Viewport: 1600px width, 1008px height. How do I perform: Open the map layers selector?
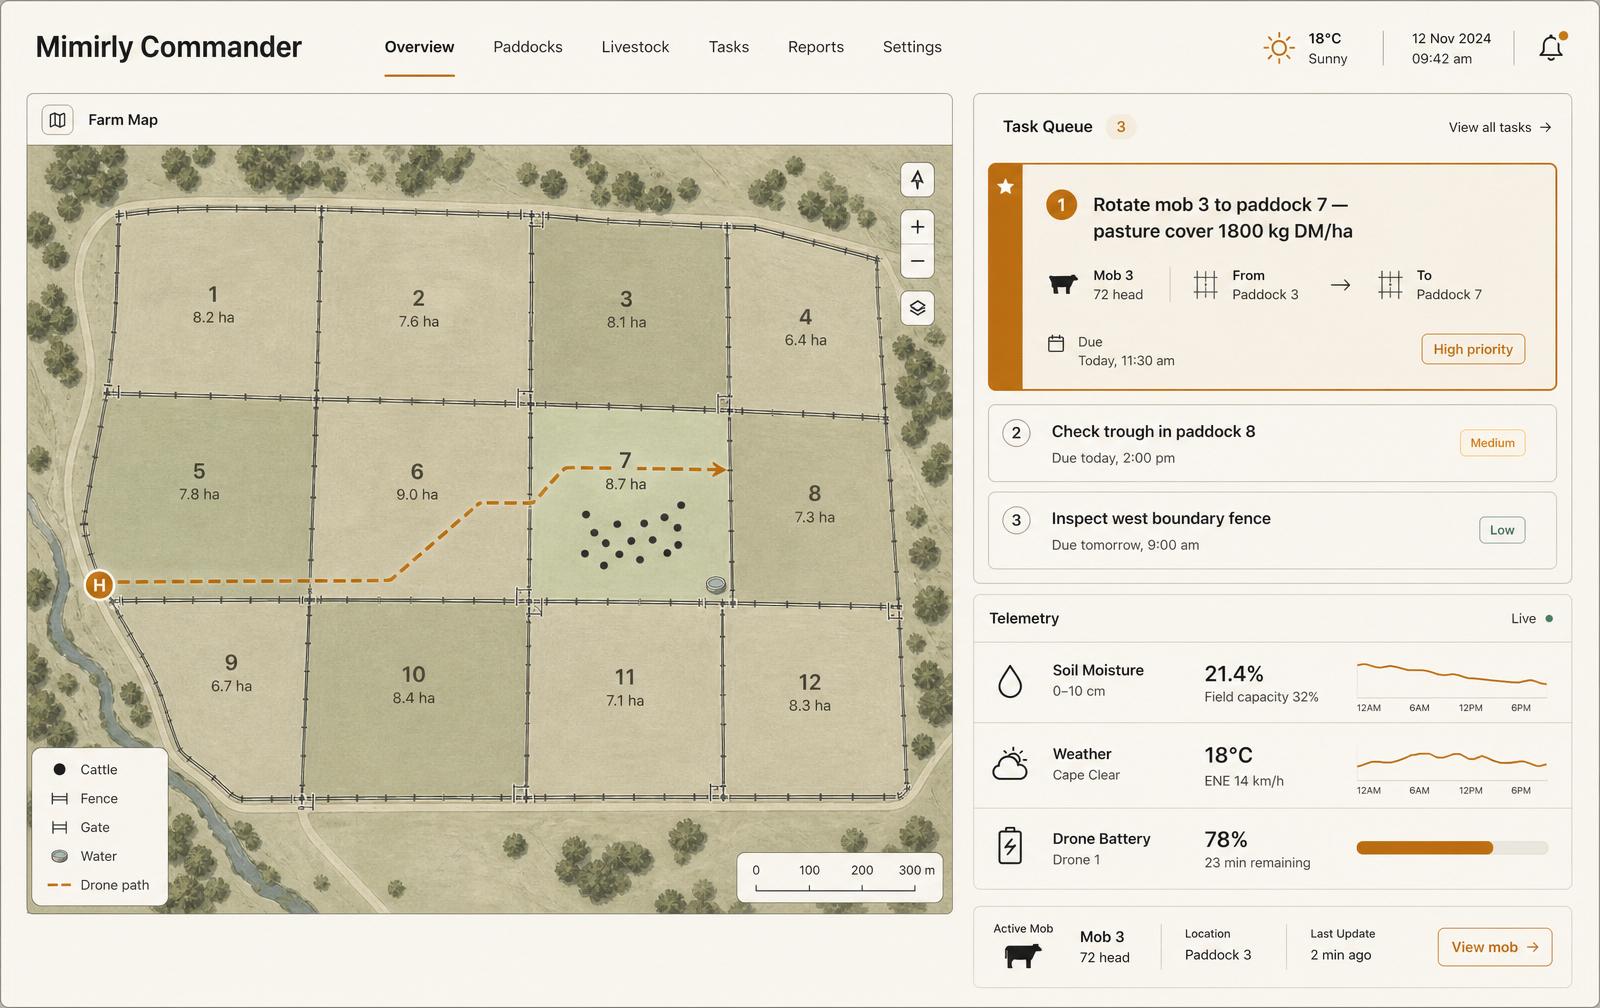tap(917, 308)
